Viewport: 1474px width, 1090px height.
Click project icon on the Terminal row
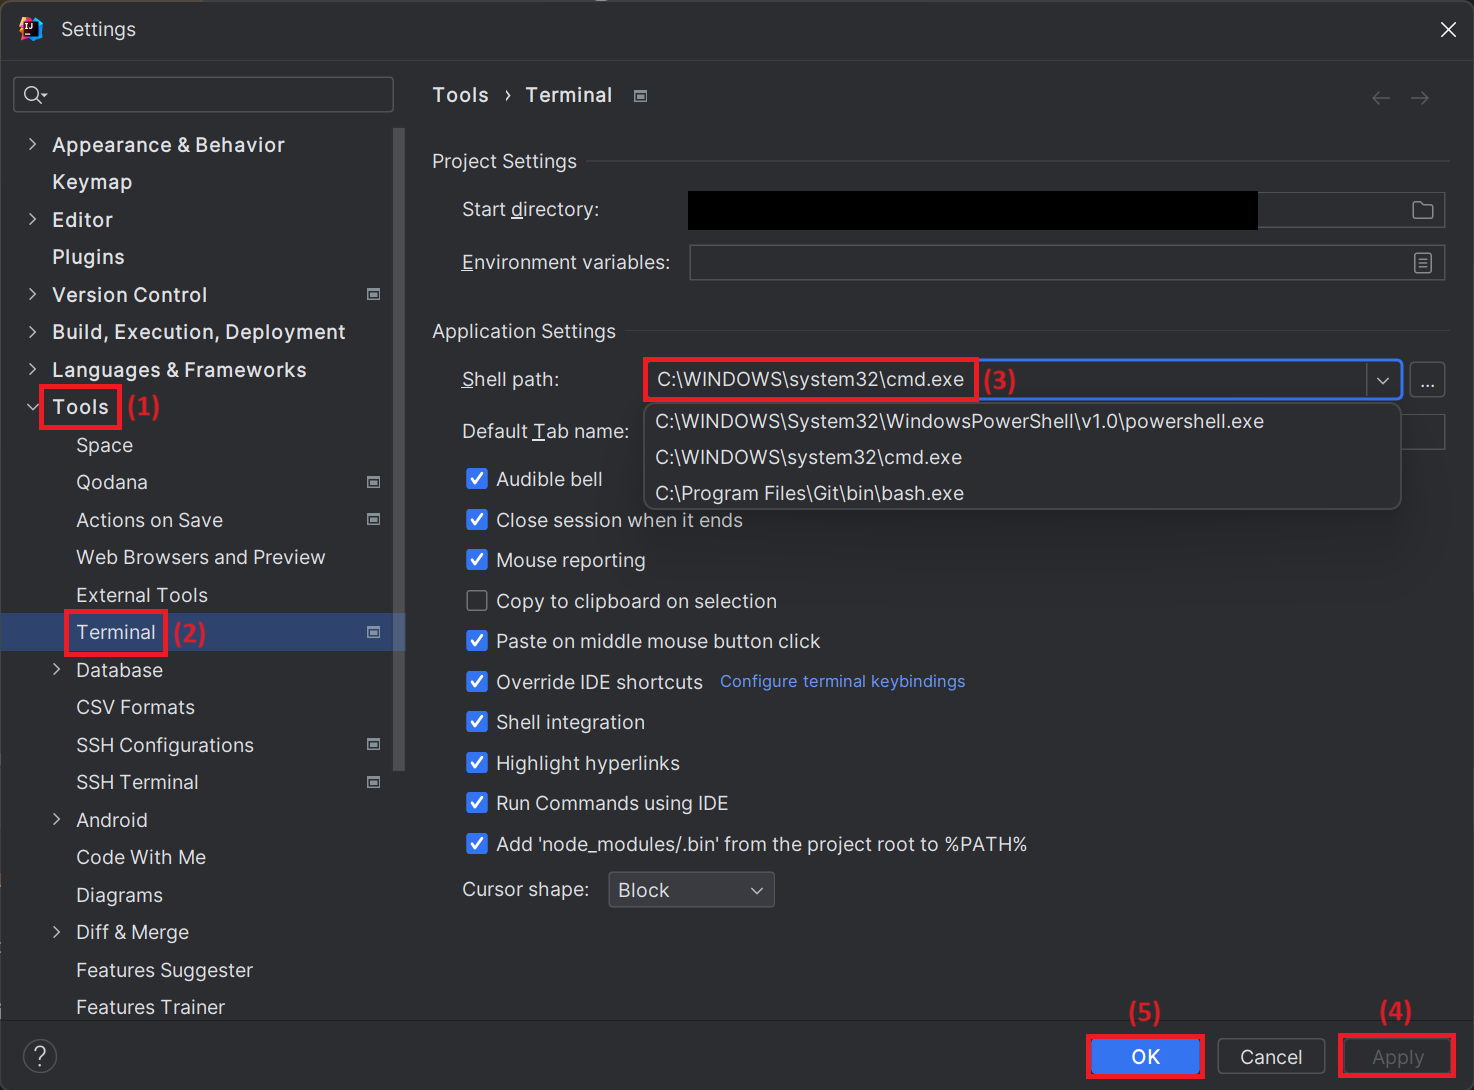click(x=374, y=633)
